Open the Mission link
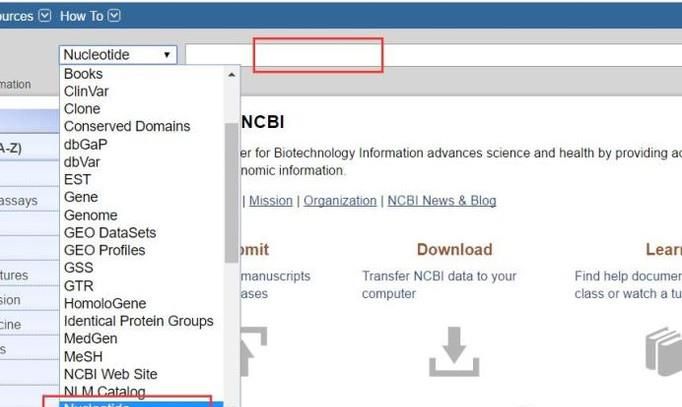The image size is (682, 407). 271,200
